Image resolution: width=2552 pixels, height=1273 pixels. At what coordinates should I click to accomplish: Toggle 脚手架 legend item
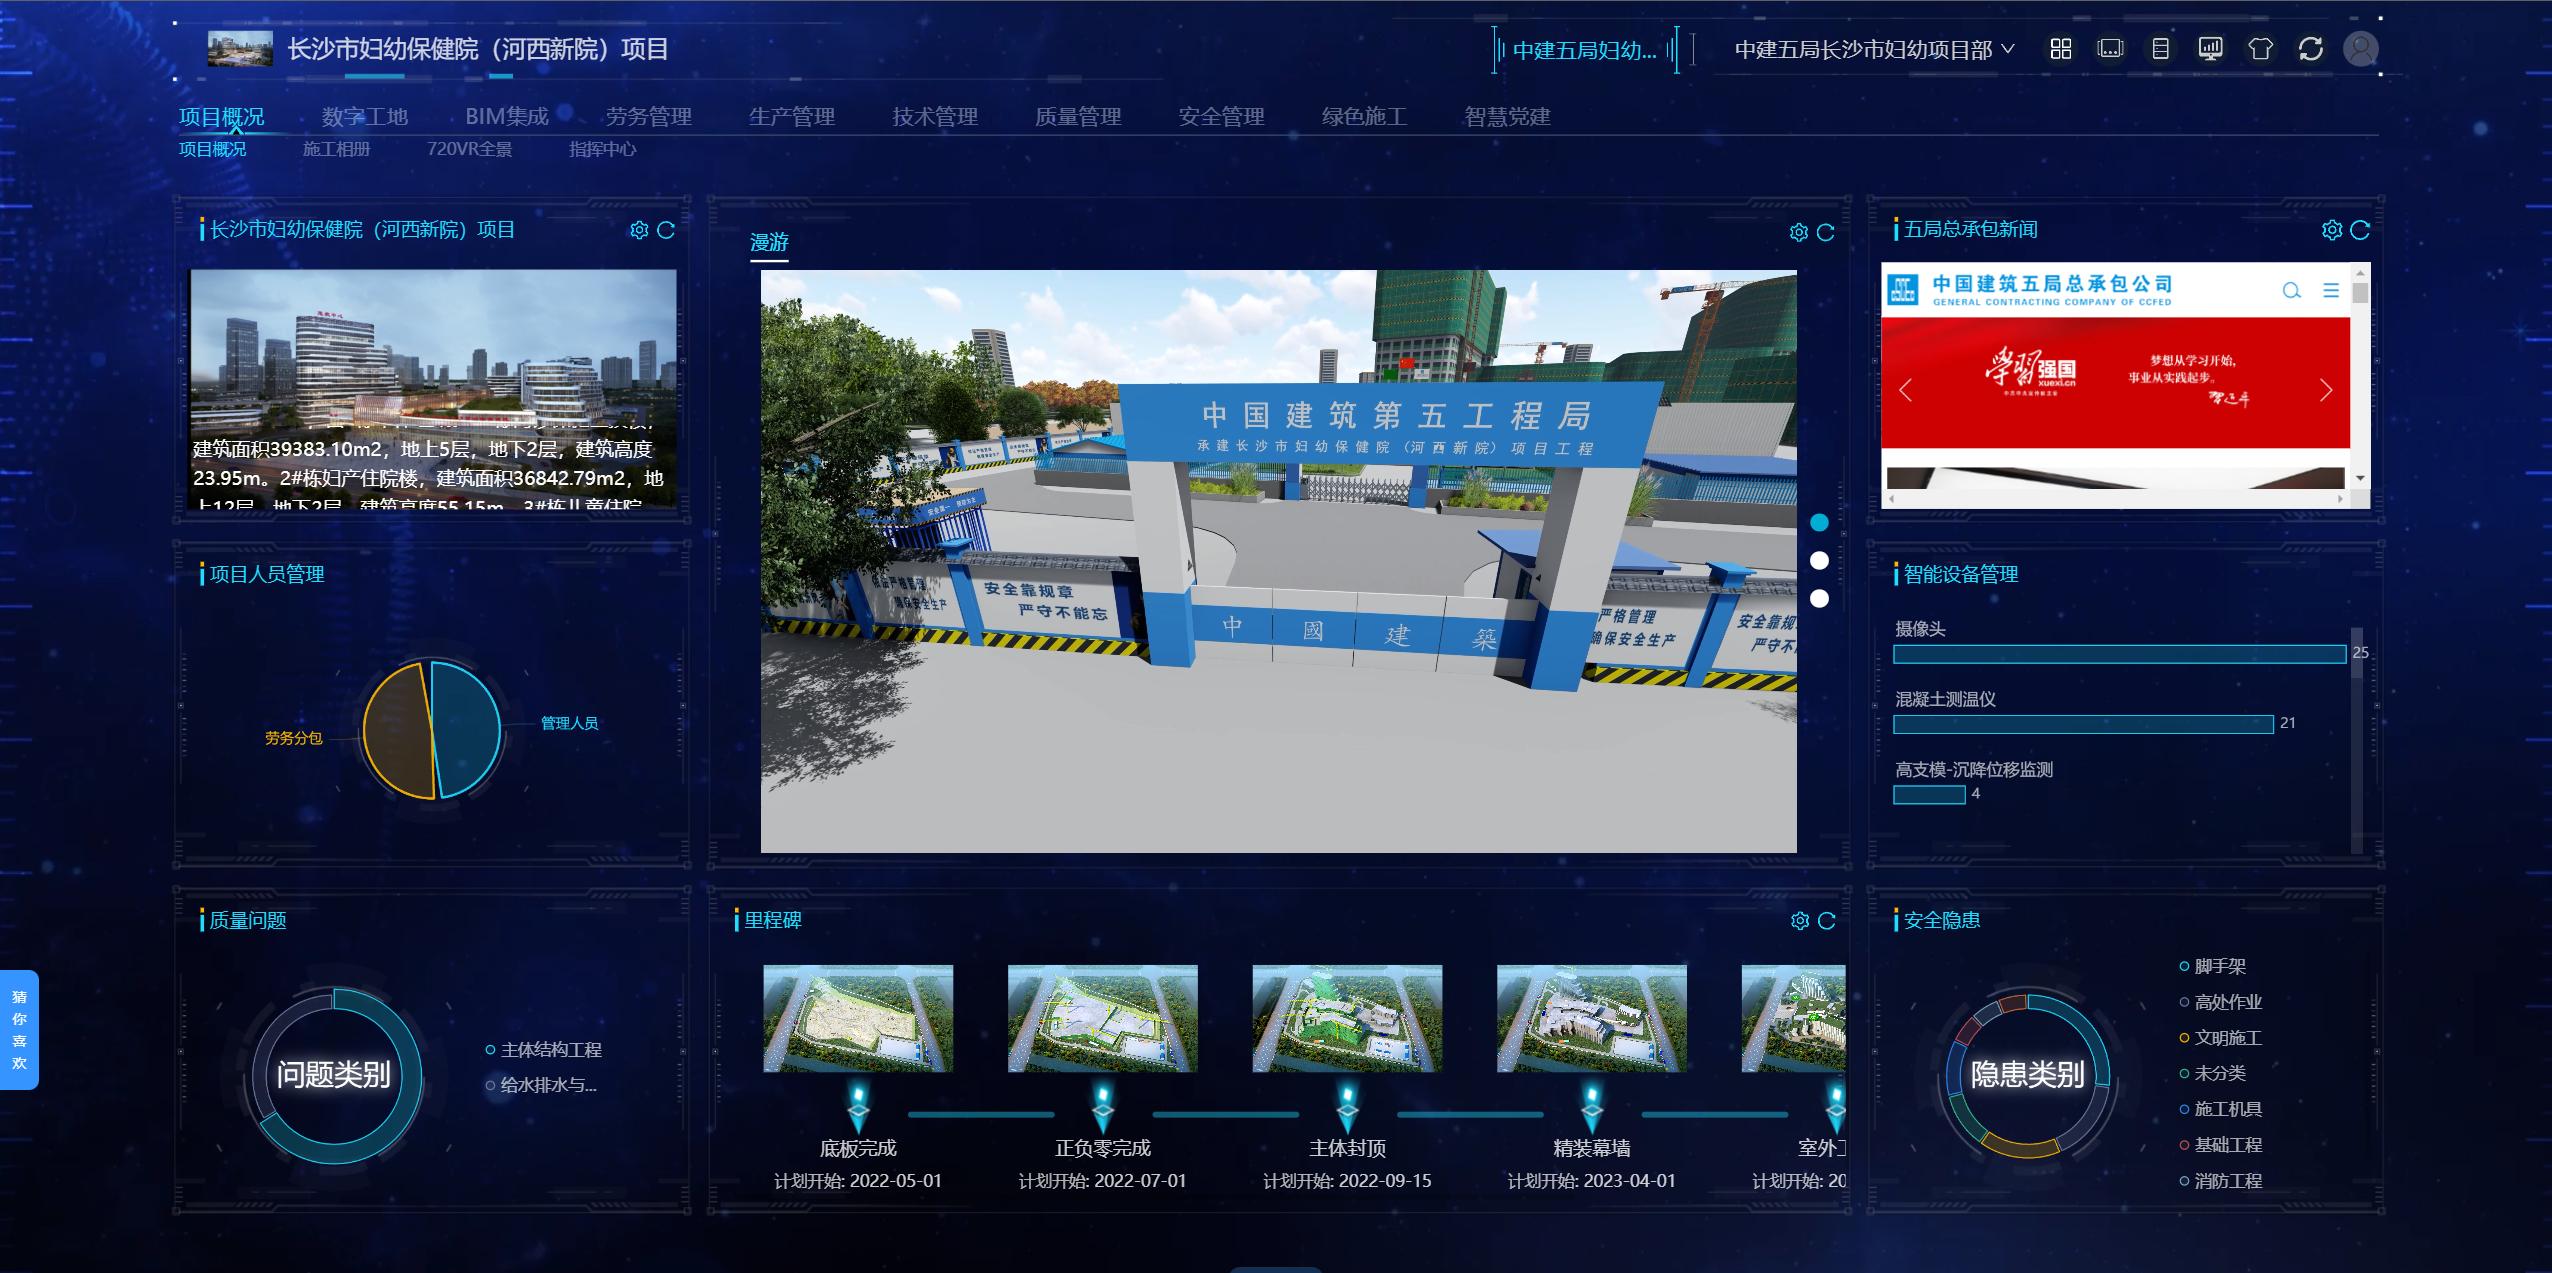(2212, 966)
